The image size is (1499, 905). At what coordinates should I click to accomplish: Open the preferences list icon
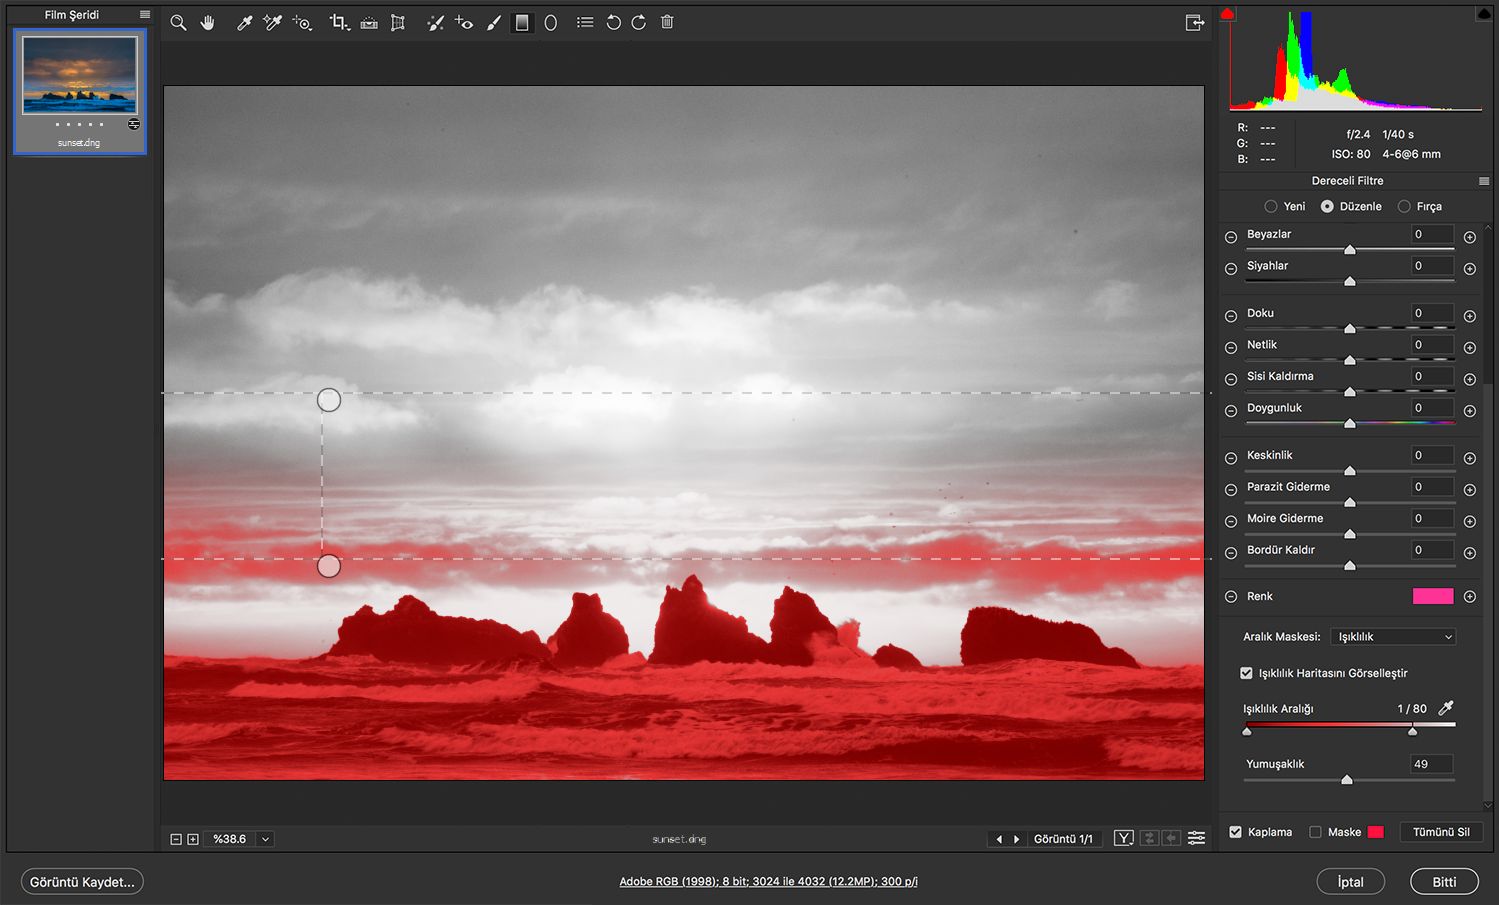(585, 22)
